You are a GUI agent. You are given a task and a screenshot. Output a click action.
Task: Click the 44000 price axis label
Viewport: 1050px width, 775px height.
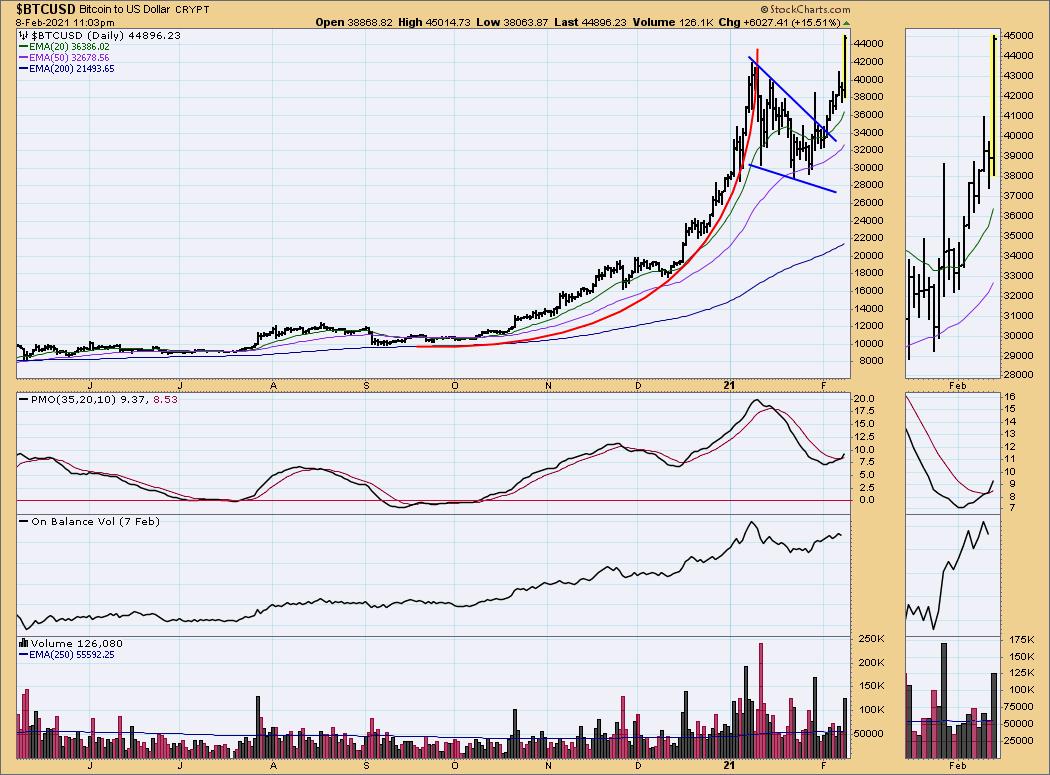[869, 44]
